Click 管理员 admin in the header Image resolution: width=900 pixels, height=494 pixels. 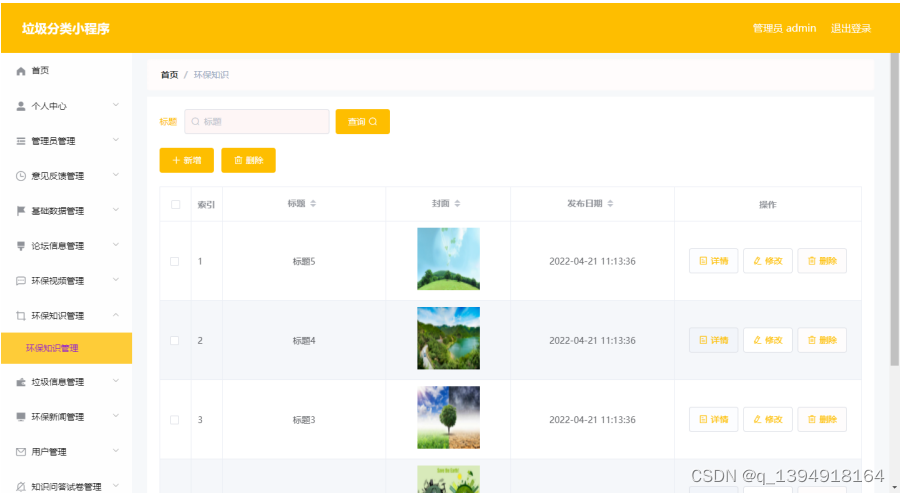click(785, 28)
